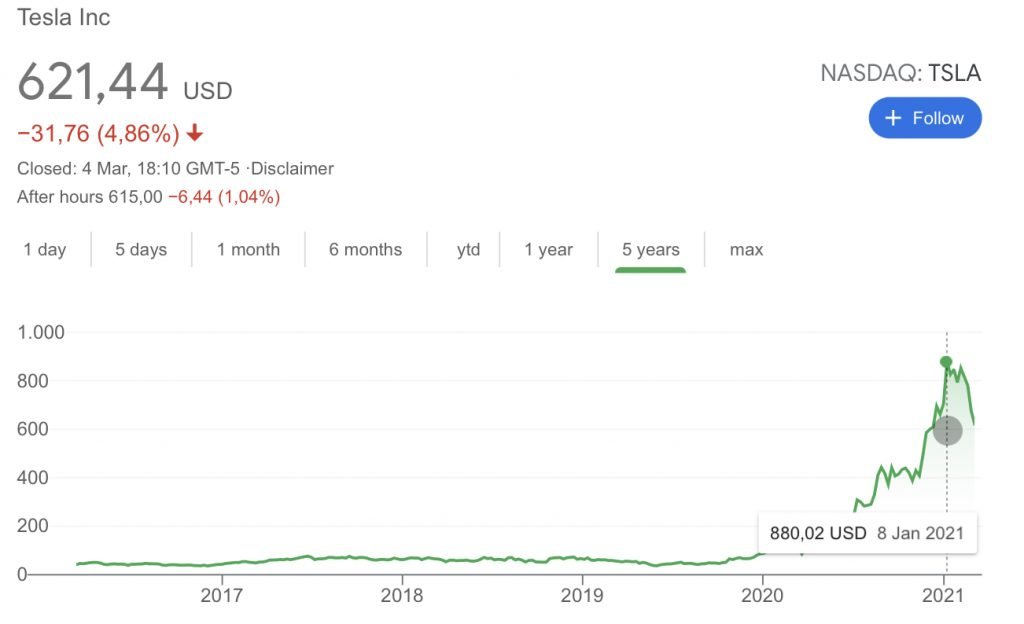Screen dimensions: 1024x624
Task: Click the NASDAQ: TSLA ticker label
Action: tap(901, 72)
